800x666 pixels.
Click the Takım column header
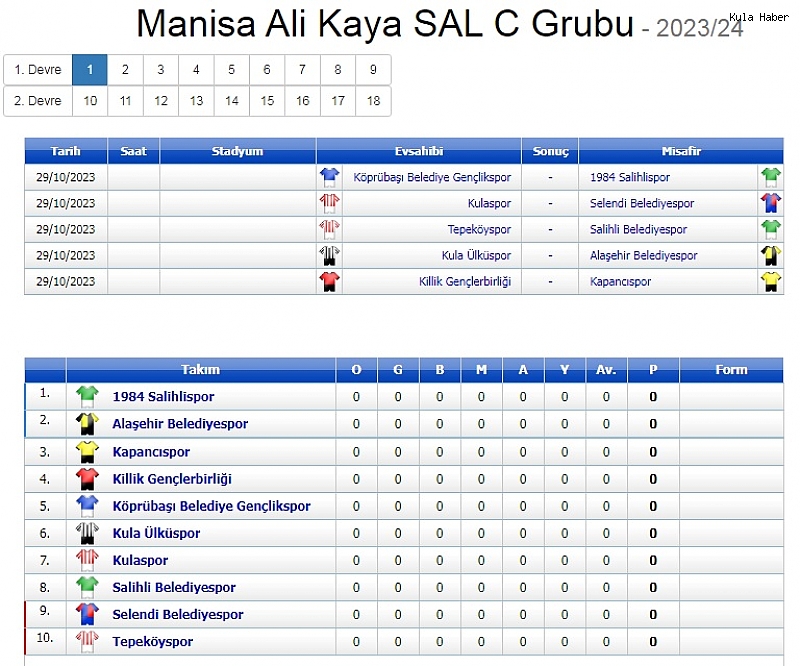point(201,369)
